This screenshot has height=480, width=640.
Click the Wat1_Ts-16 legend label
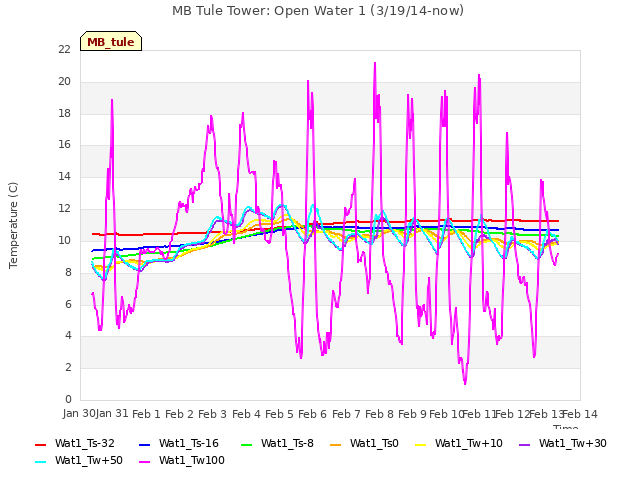[189, 444]
